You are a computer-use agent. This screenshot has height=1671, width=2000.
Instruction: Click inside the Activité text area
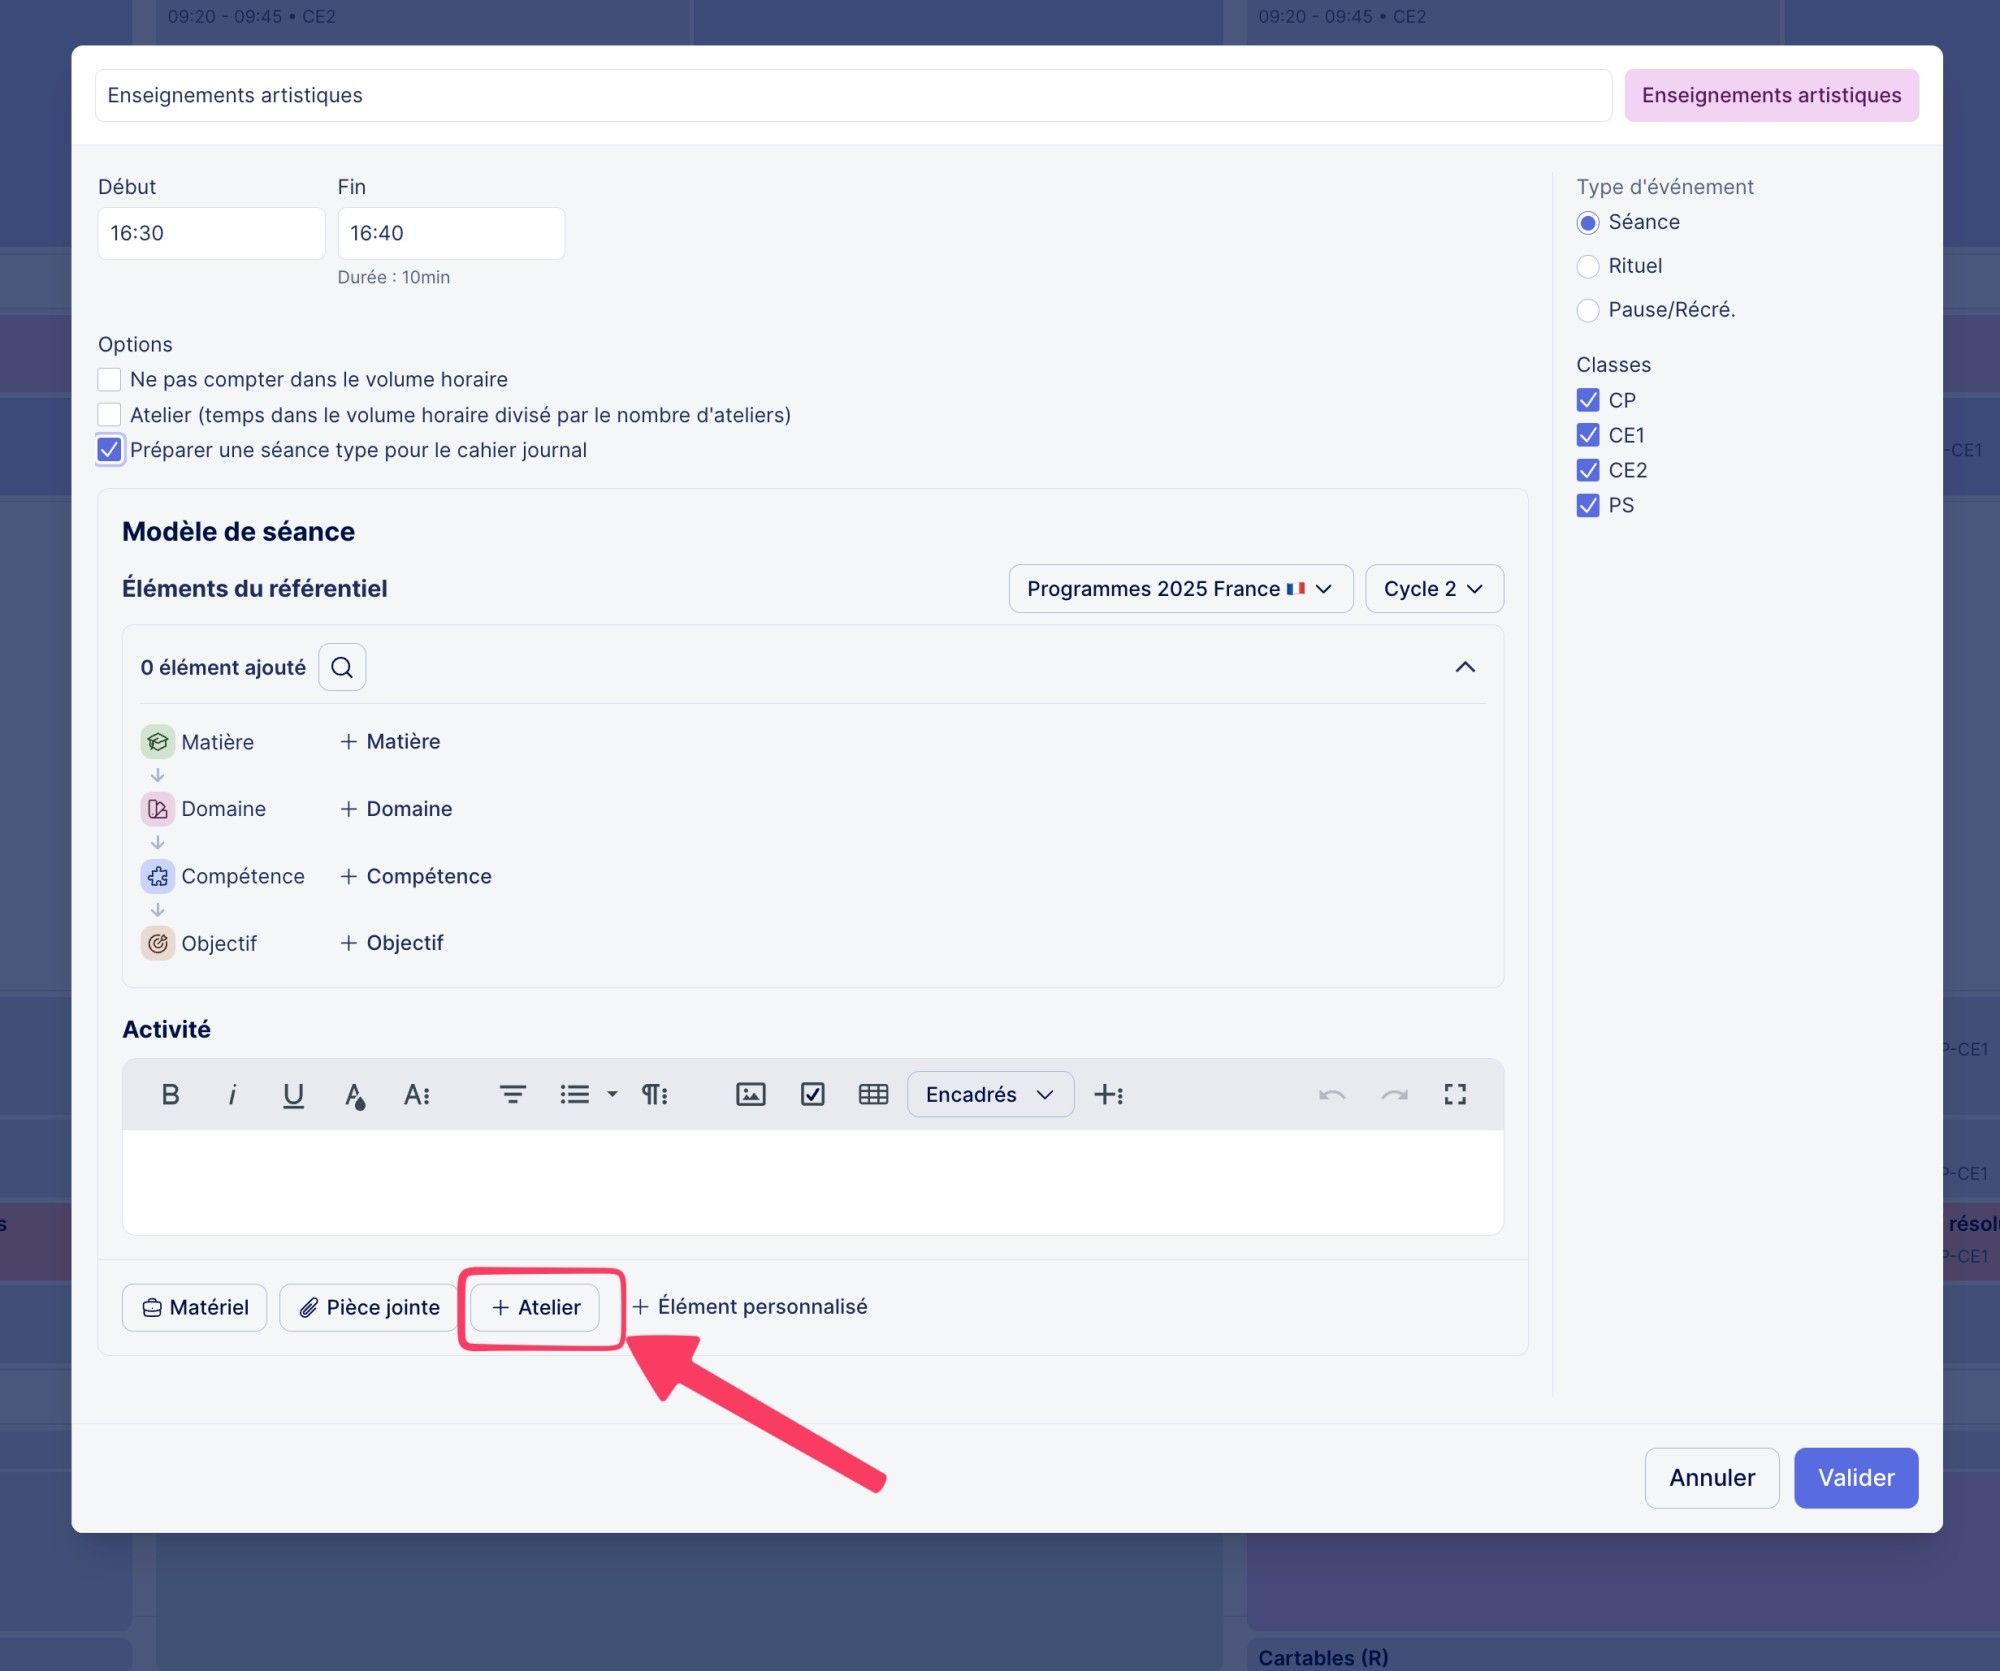813,1181
